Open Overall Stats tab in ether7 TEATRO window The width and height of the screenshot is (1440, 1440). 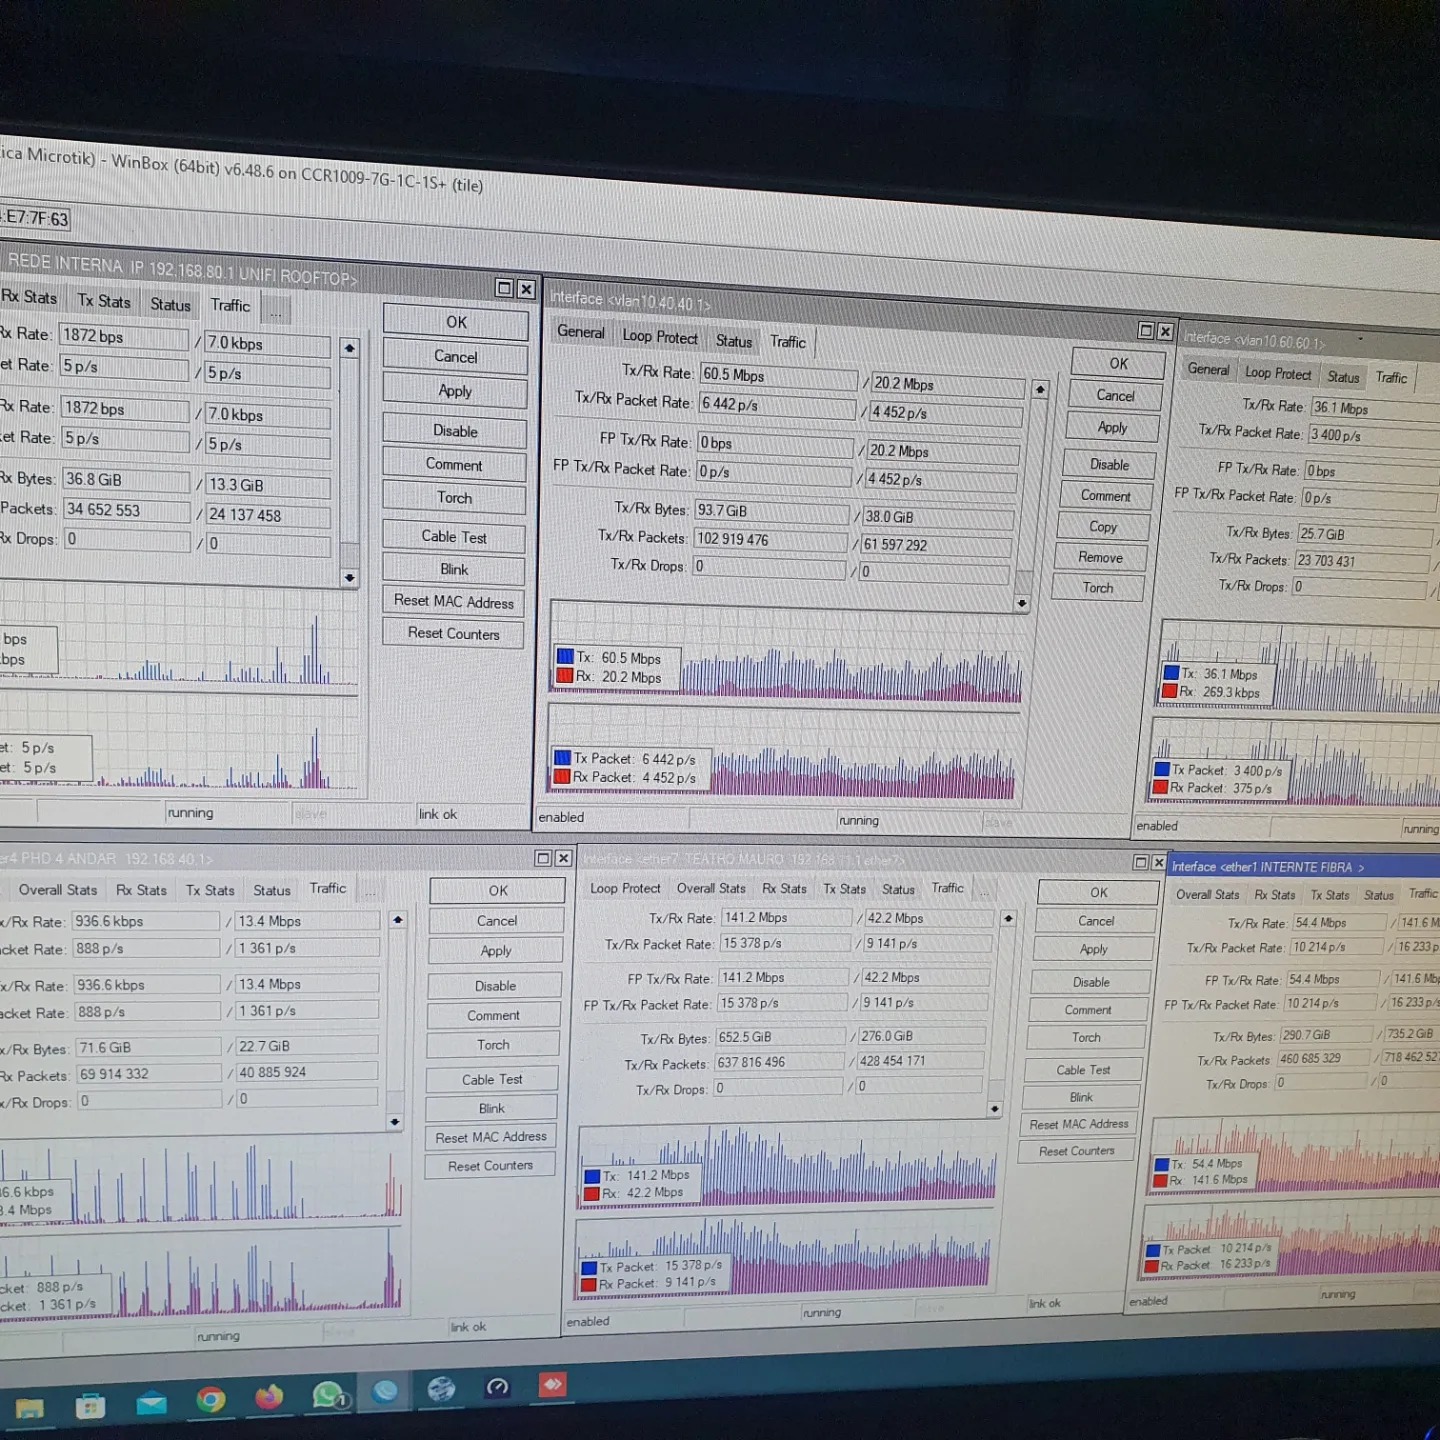pos(710,888)
